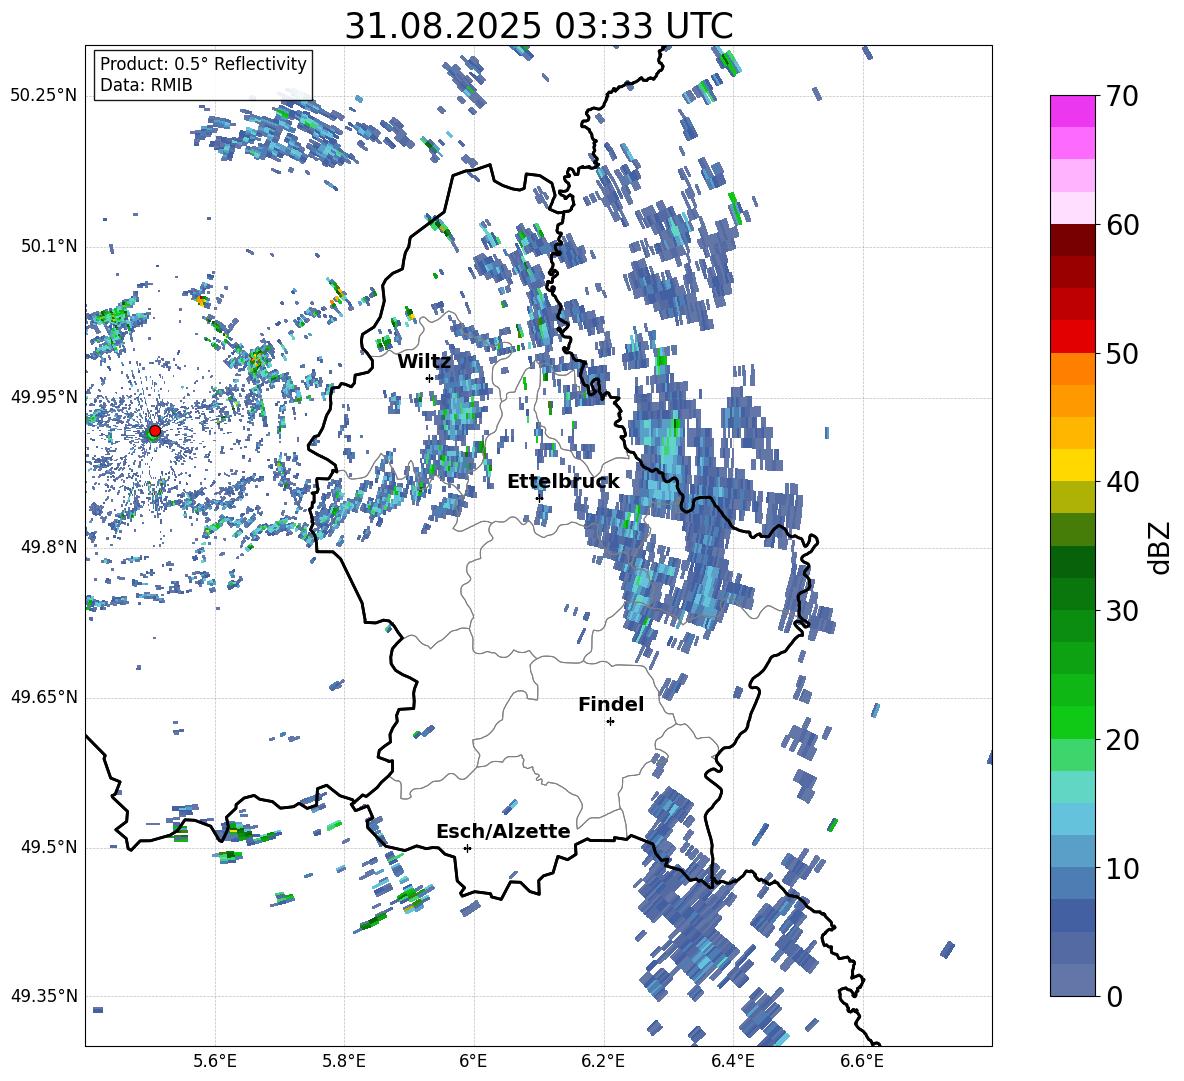Image resolution: width=1184 pixels, height=1081 pixels.
Task: Click the 5.8°E longitude label
Action: (344, 1061)
